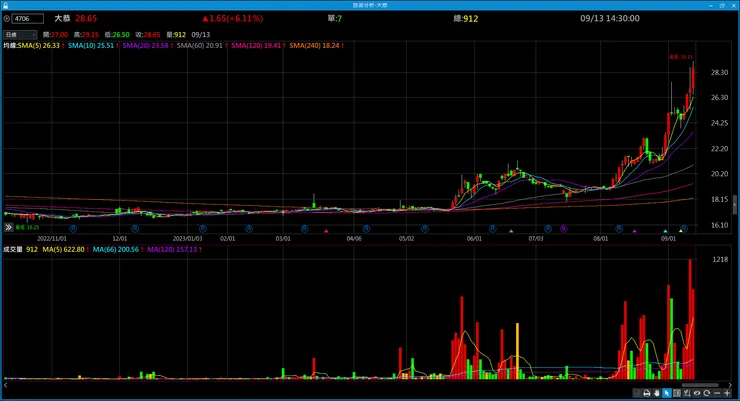Click the SMA(10) 25.51 indicator label
The width and height of the screenshot is (740, 401).
click(91, 46)
